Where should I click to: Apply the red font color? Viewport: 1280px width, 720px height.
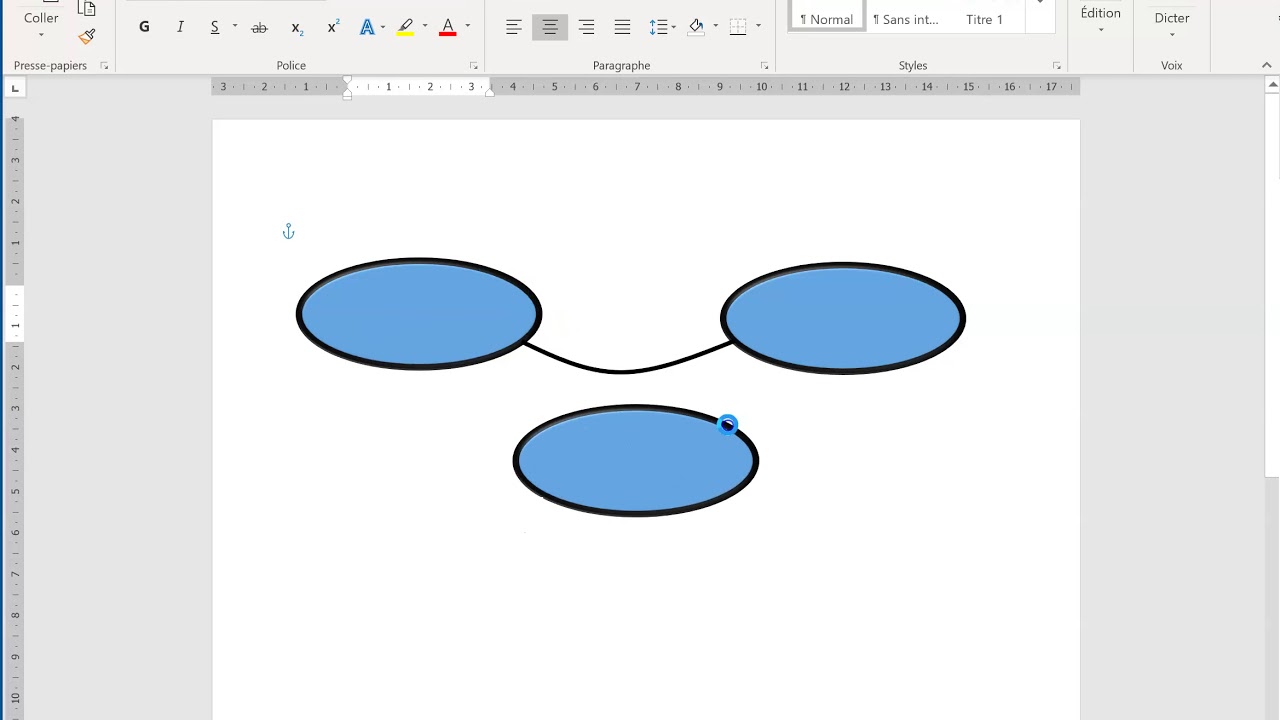[448, 27]
